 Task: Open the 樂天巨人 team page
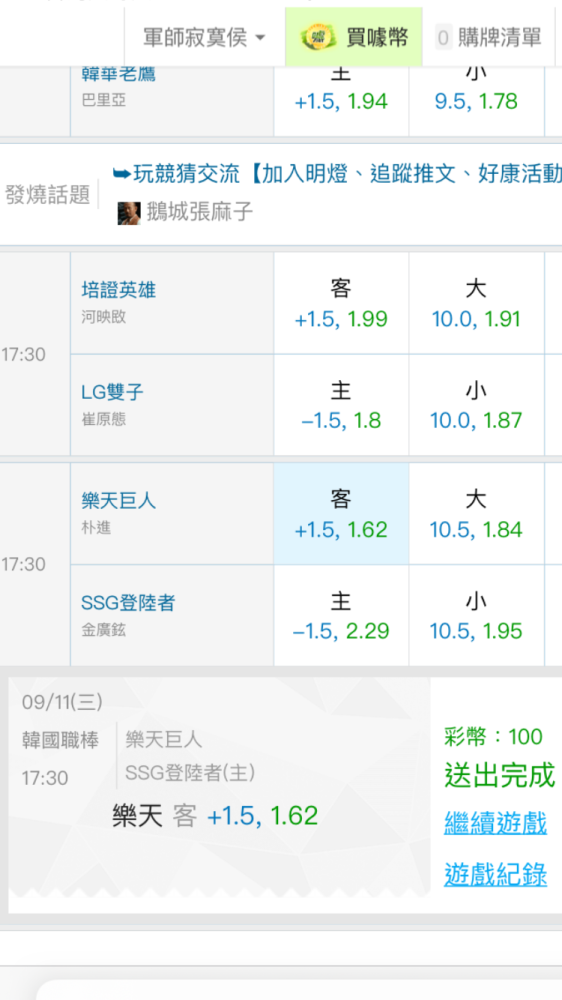click(119, 501)
